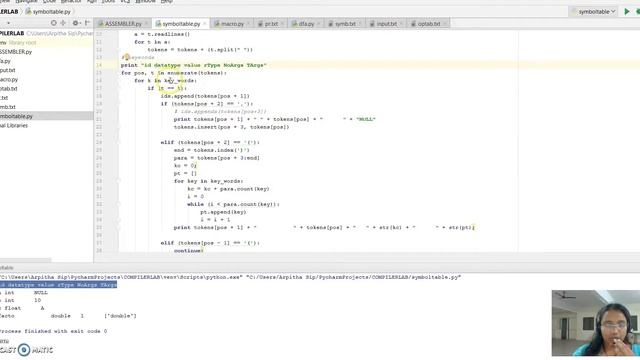This screenshot has width=640, height=360.
Task: Click the highlighted console header "id datatype value" line
Action: (58, 284)
